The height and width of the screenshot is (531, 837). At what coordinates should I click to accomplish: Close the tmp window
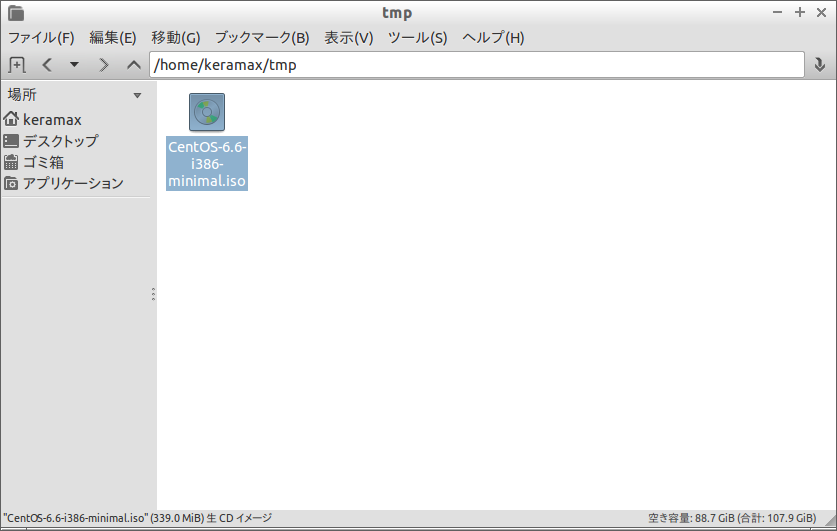[822, 12]
